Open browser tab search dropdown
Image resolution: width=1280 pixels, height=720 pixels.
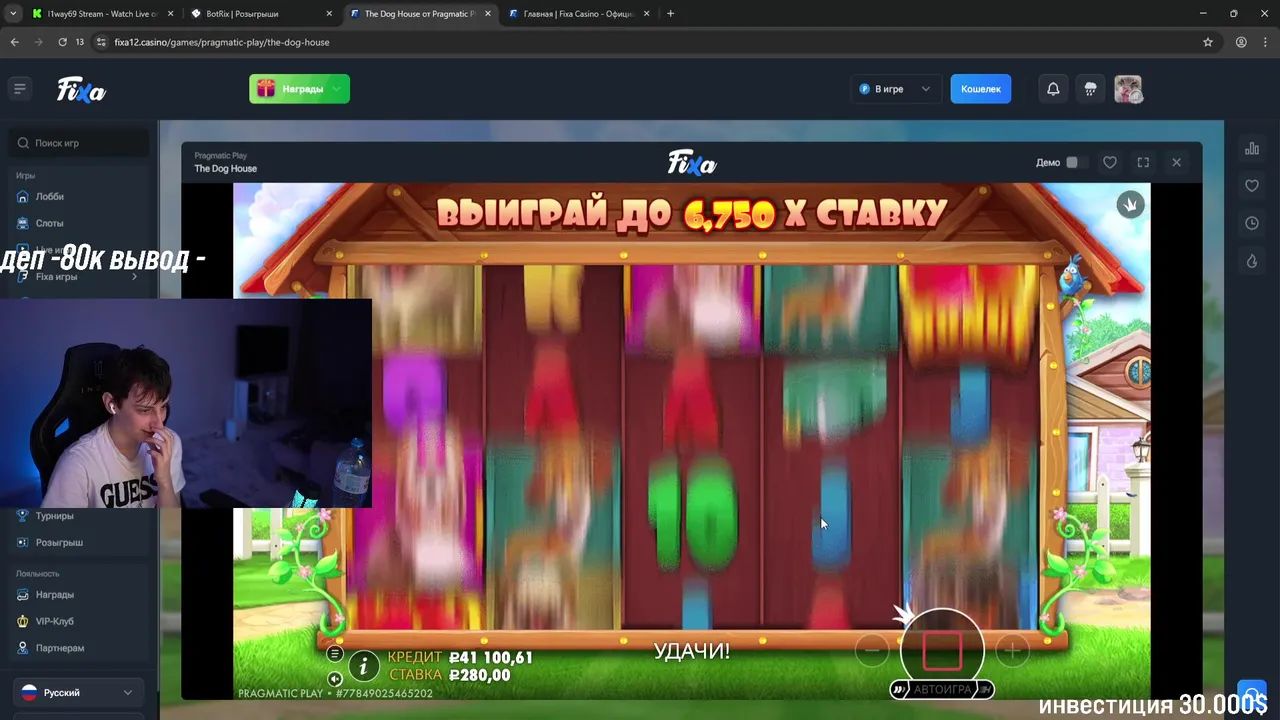click(12, 14)
